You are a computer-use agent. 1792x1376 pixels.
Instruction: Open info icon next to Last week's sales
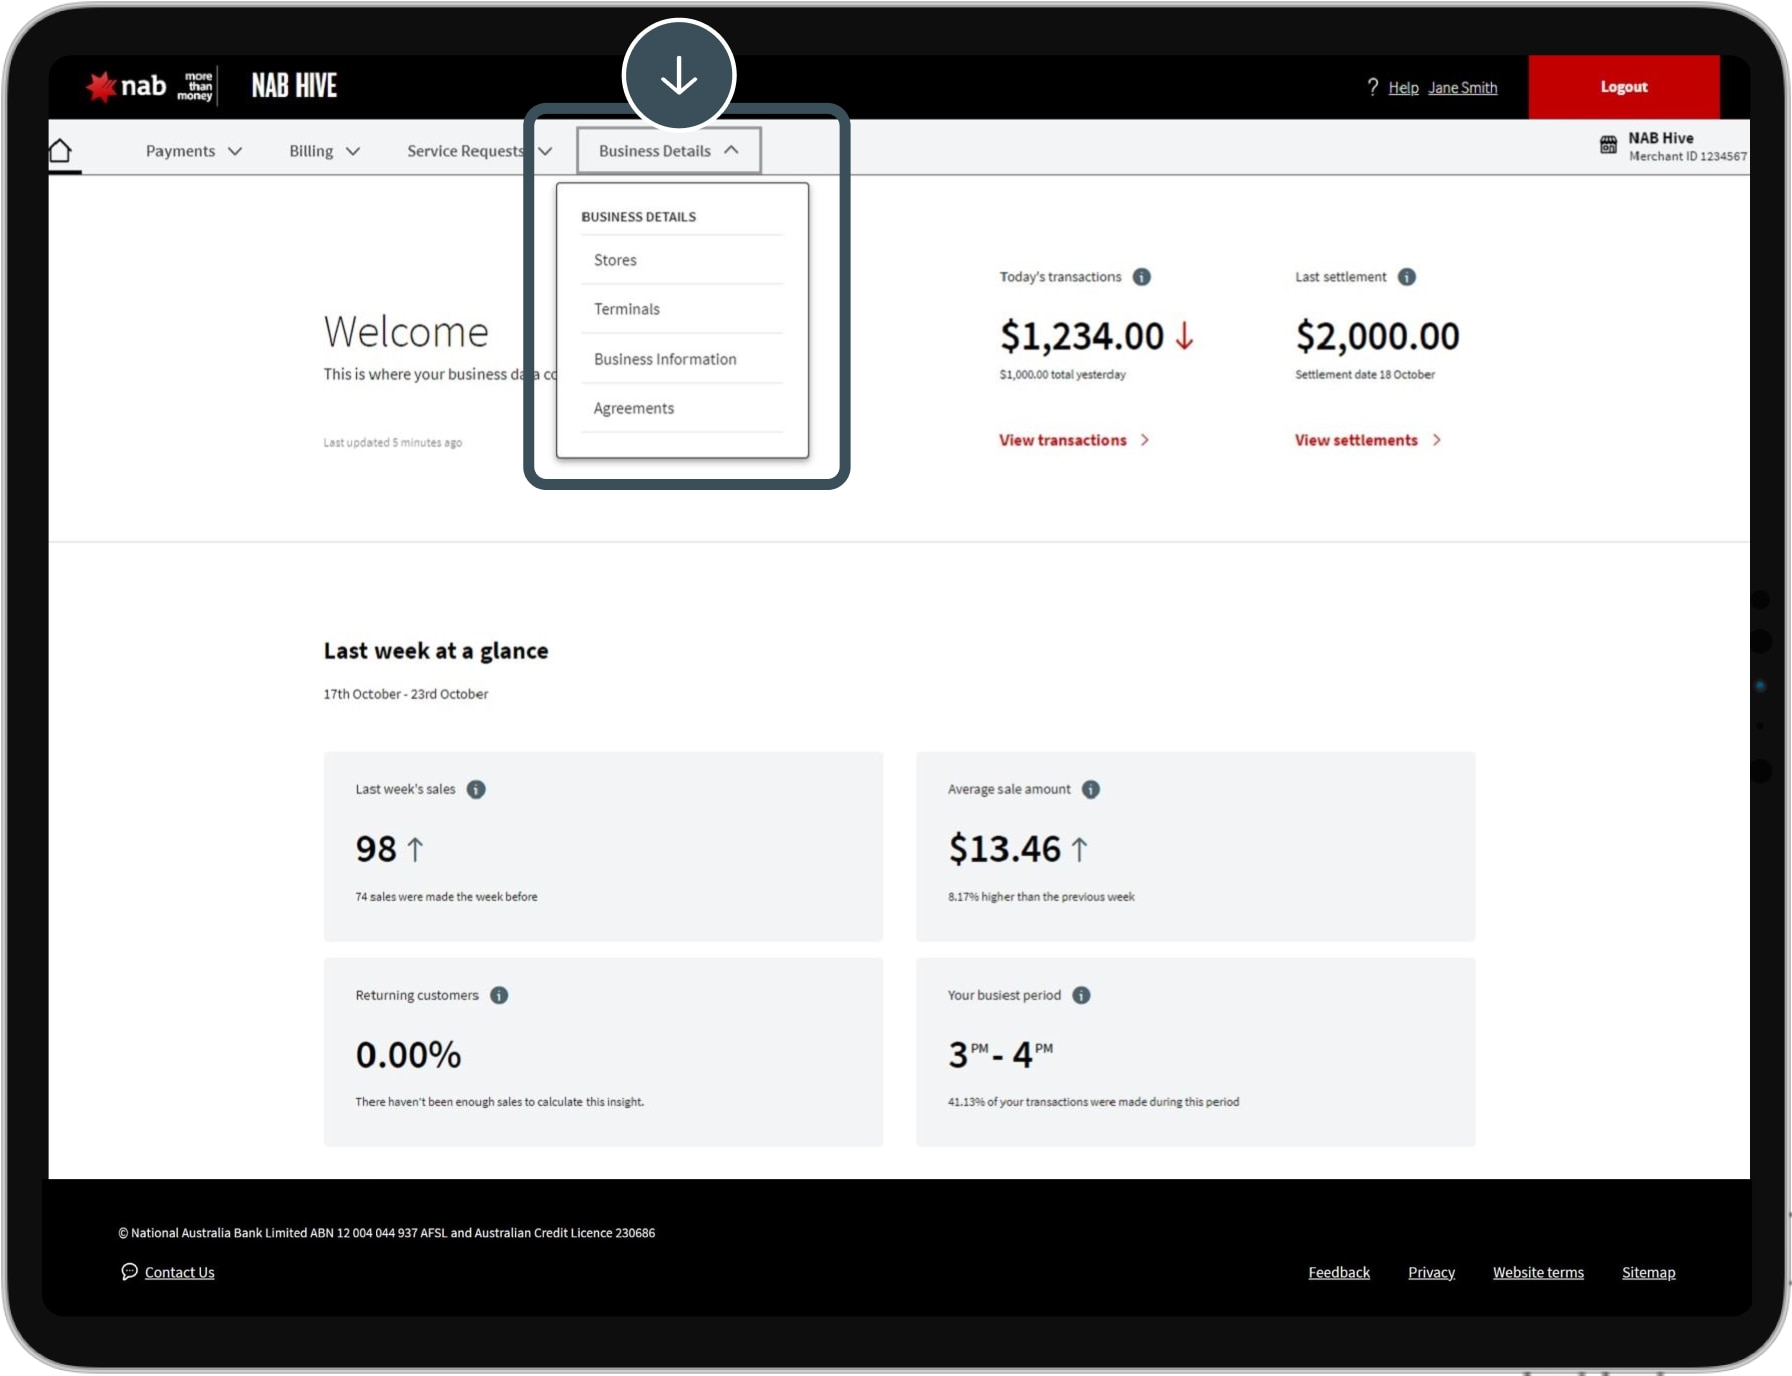(476, 789)
